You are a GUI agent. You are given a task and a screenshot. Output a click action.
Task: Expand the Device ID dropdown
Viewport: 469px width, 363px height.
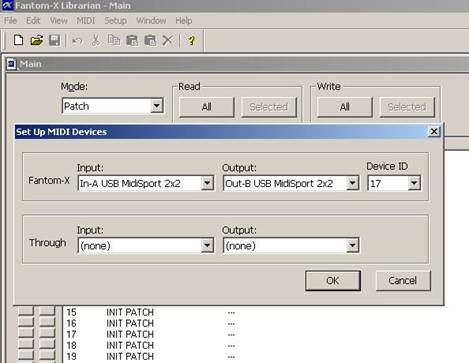click(414, 183)
